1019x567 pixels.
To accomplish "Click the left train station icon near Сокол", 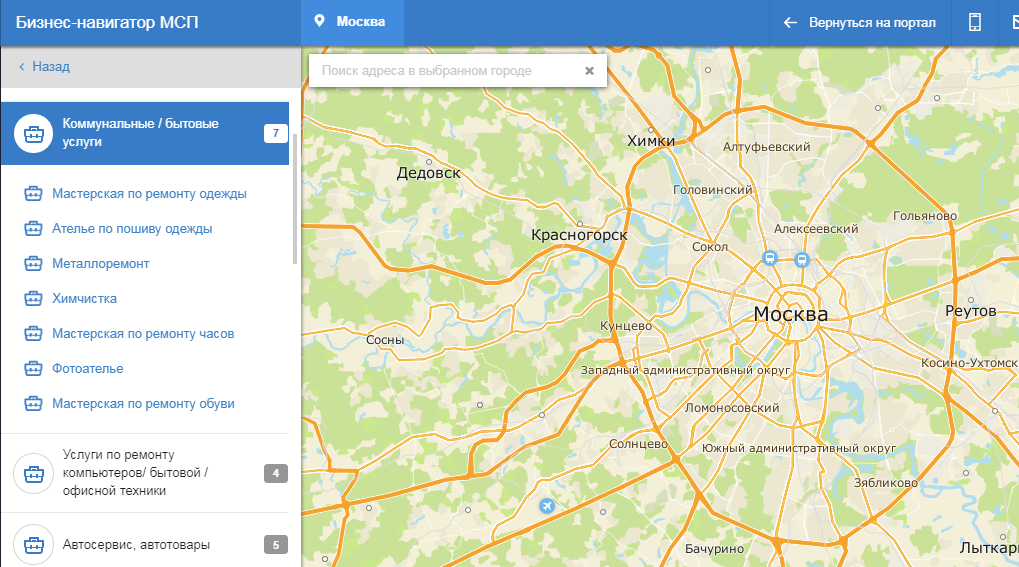I will click(x=769, y=258).
